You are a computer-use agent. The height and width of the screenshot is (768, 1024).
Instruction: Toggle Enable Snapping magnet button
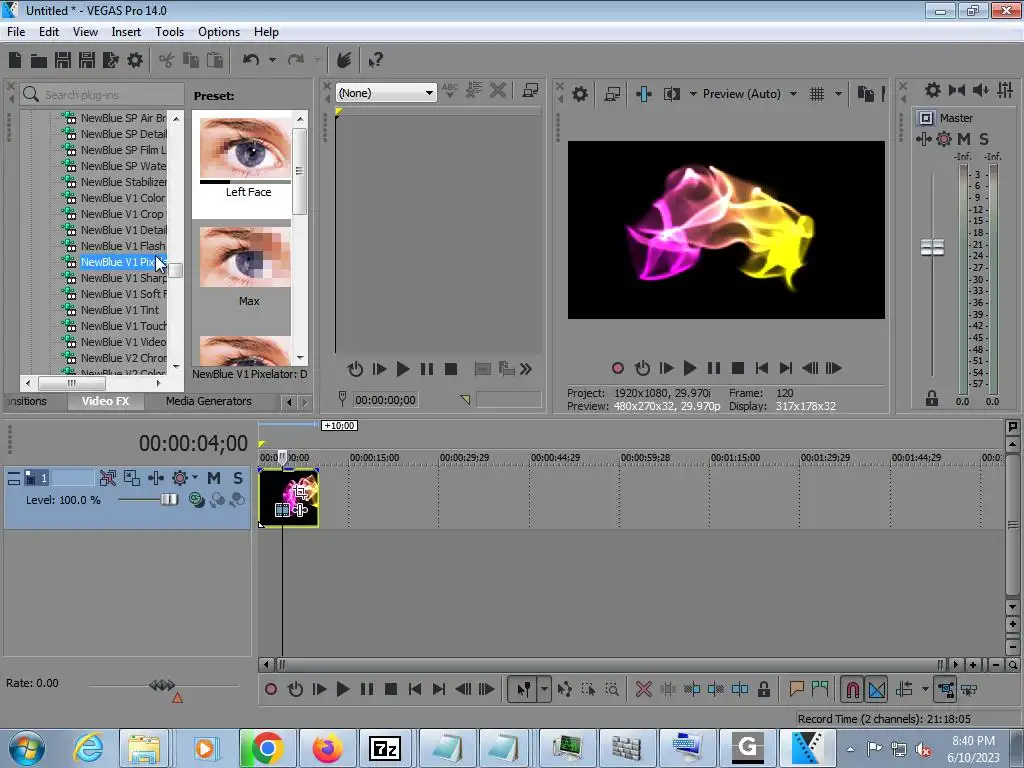pyautogui.click(x=852, y=689)
